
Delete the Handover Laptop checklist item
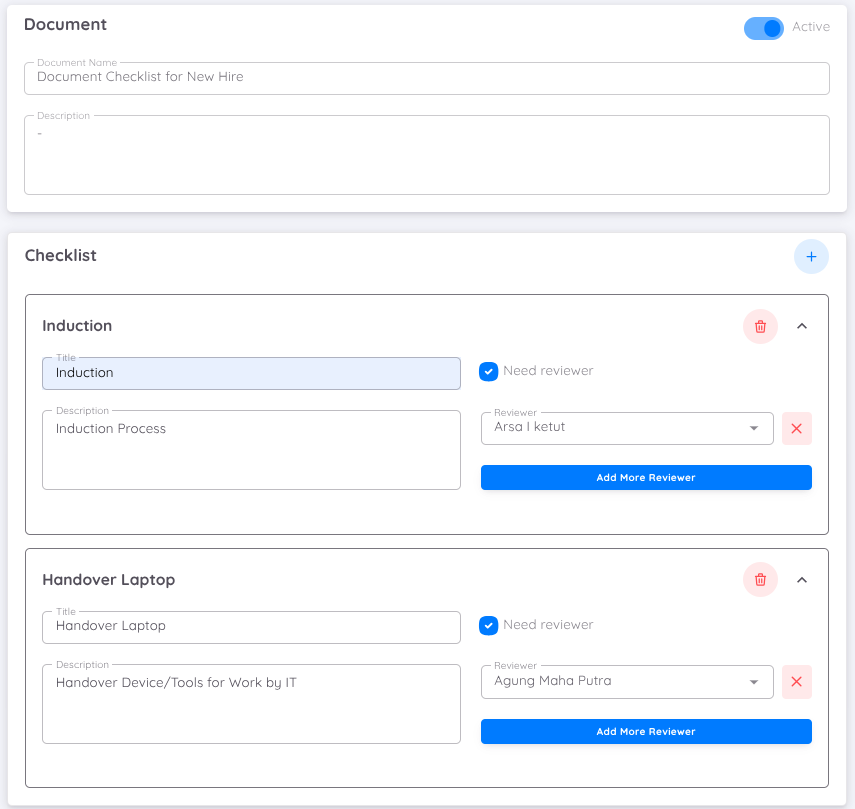coord(760,580)
